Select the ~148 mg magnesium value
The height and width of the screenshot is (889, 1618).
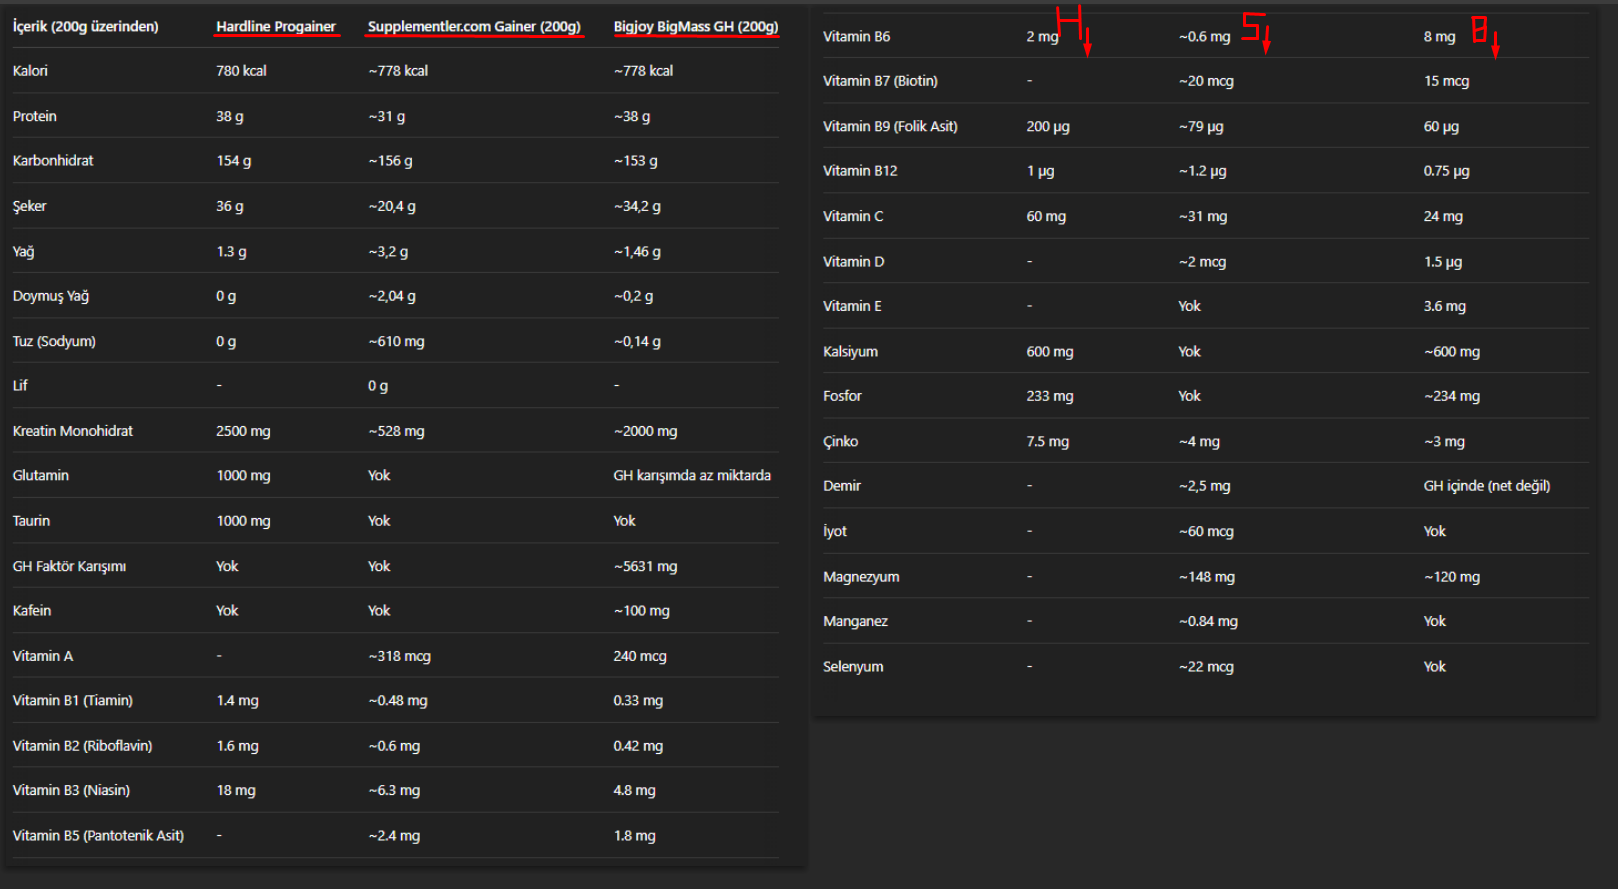[1207, 577]
